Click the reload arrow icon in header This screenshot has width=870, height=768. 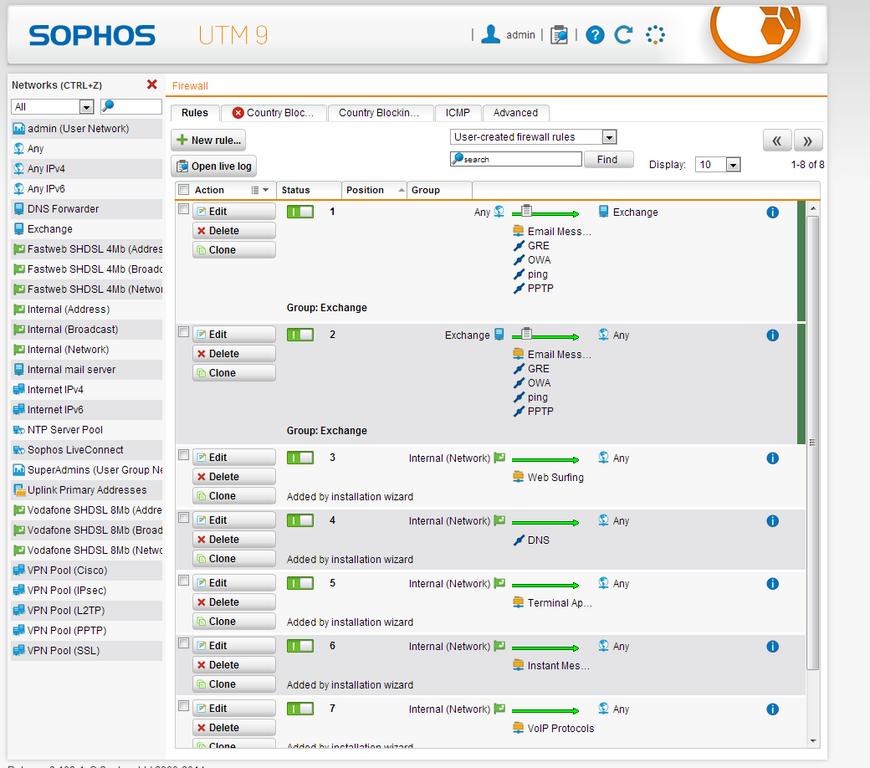[623, 35]
